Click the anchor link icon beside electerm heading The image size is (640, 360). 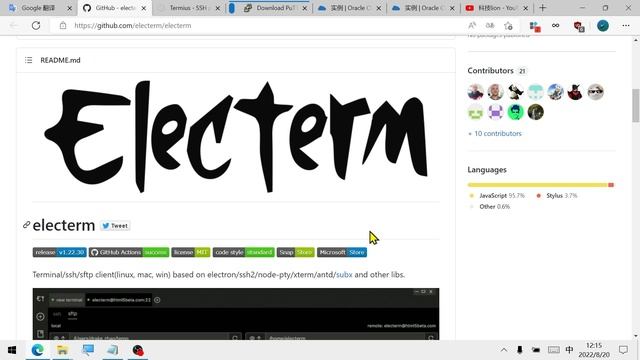pyautogui.click(x=27, y=224)
